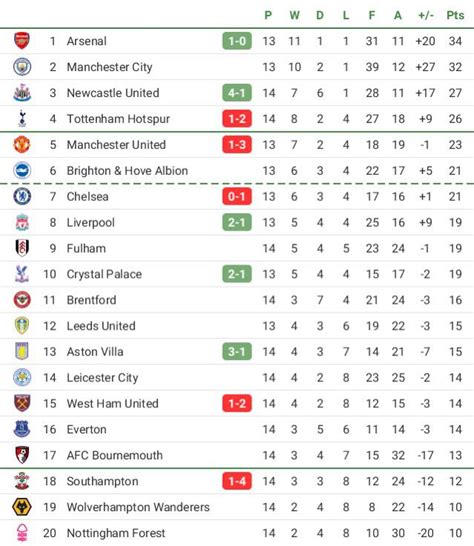474x546 pixels.
Task: Select the Leicester City team name
Action: [x=102, y=377]
